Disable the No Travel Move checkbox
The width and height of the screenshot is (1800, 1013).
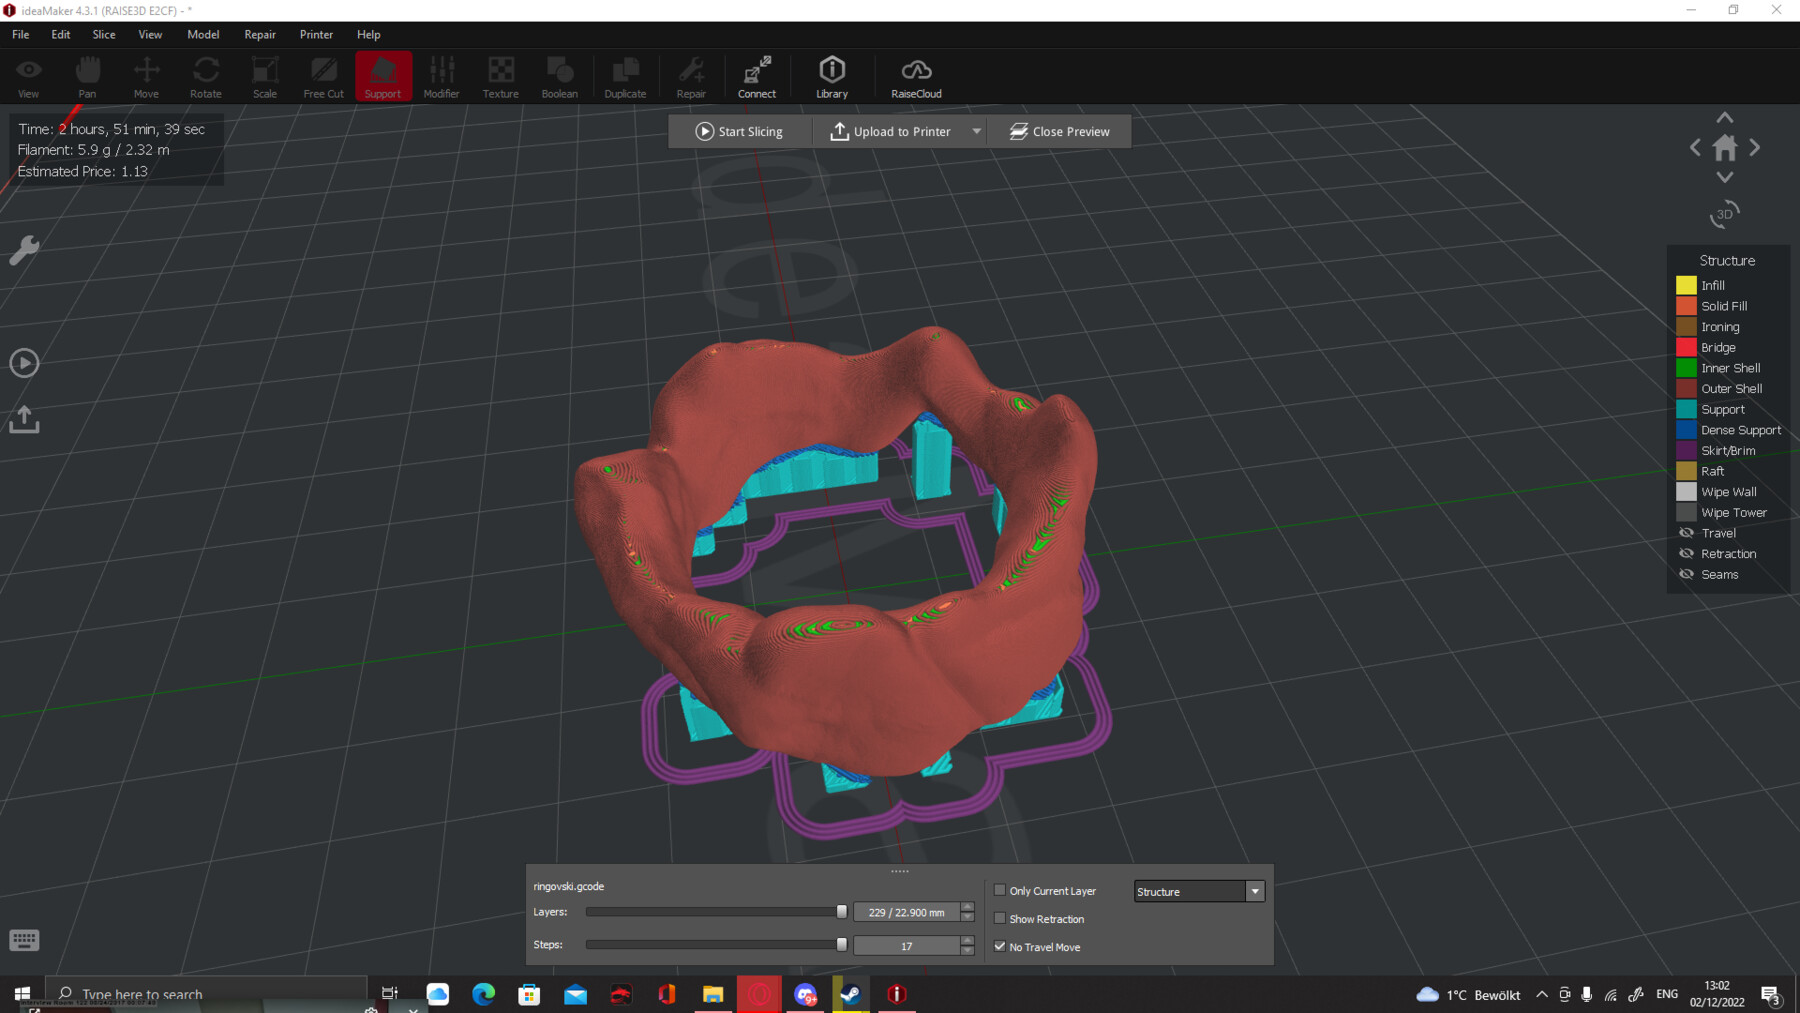click(x=1000, y=946)
